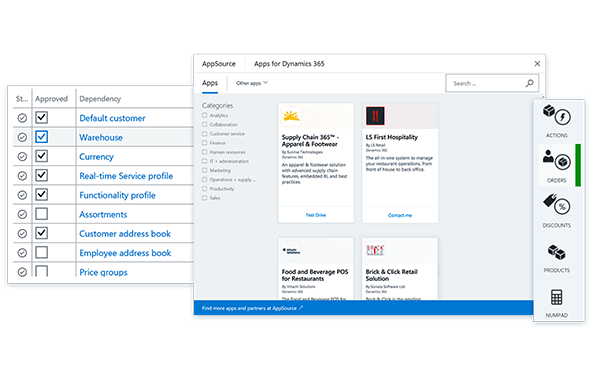
Task: Check Approved for Price groups
Action: tap(42, 271)
